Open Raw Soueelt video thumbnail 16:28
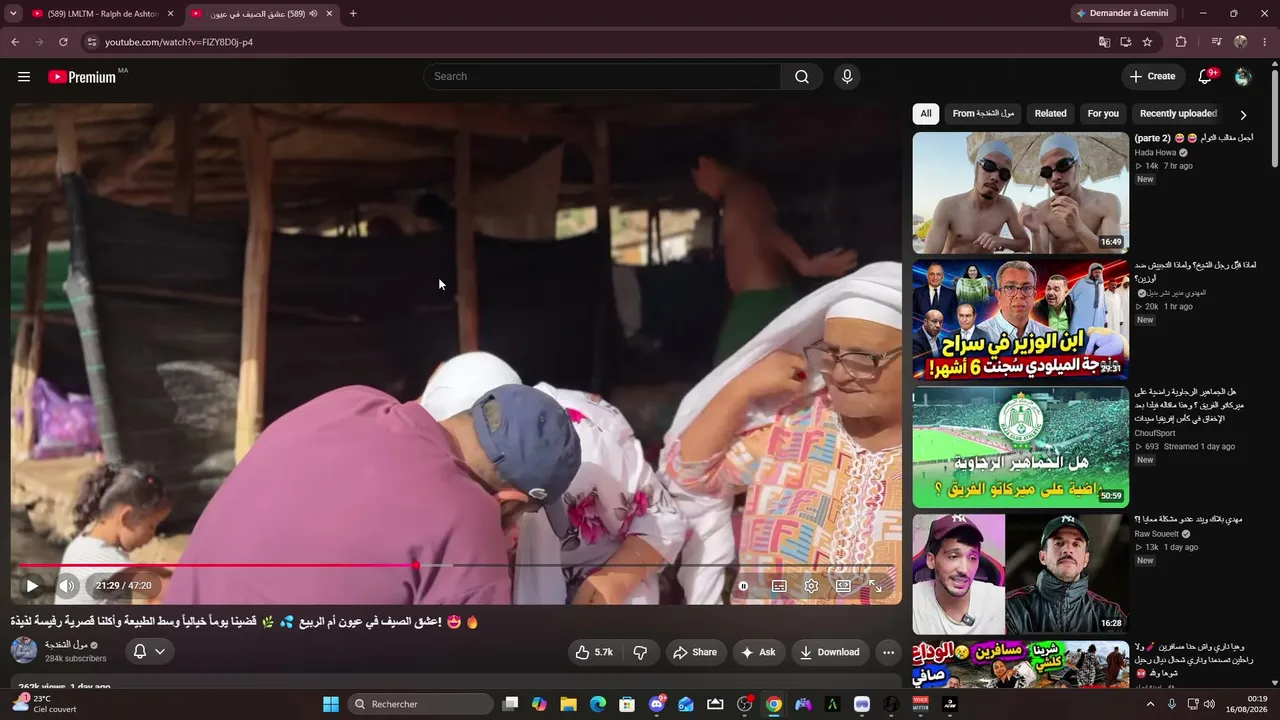Screen dimensions: 1280x720 pos(1021,574)
